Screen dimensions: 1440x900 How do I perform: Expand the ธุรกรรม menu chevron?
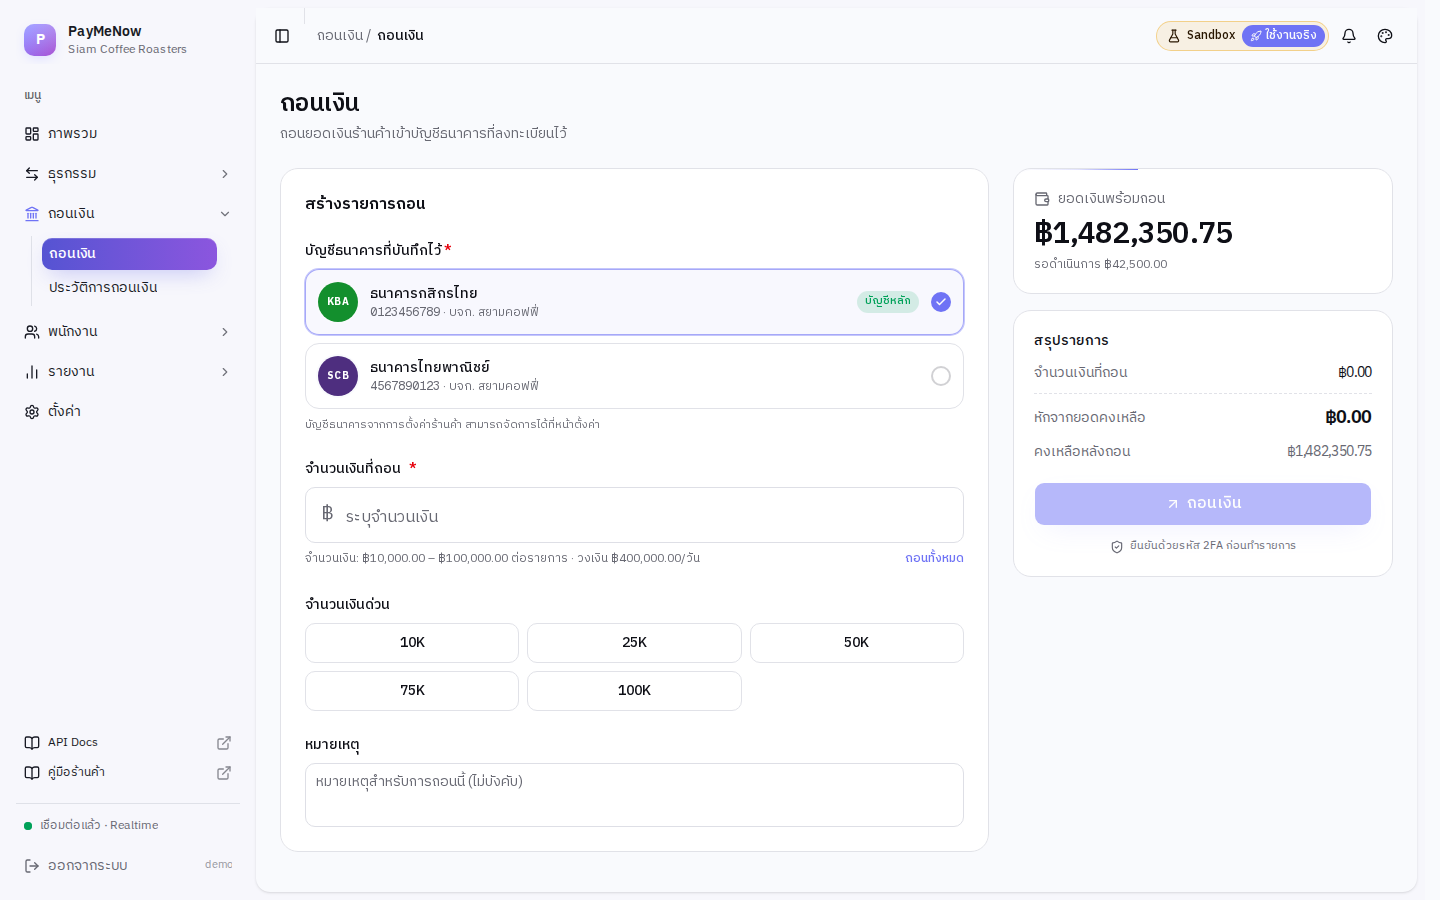[x=225, y=174]
